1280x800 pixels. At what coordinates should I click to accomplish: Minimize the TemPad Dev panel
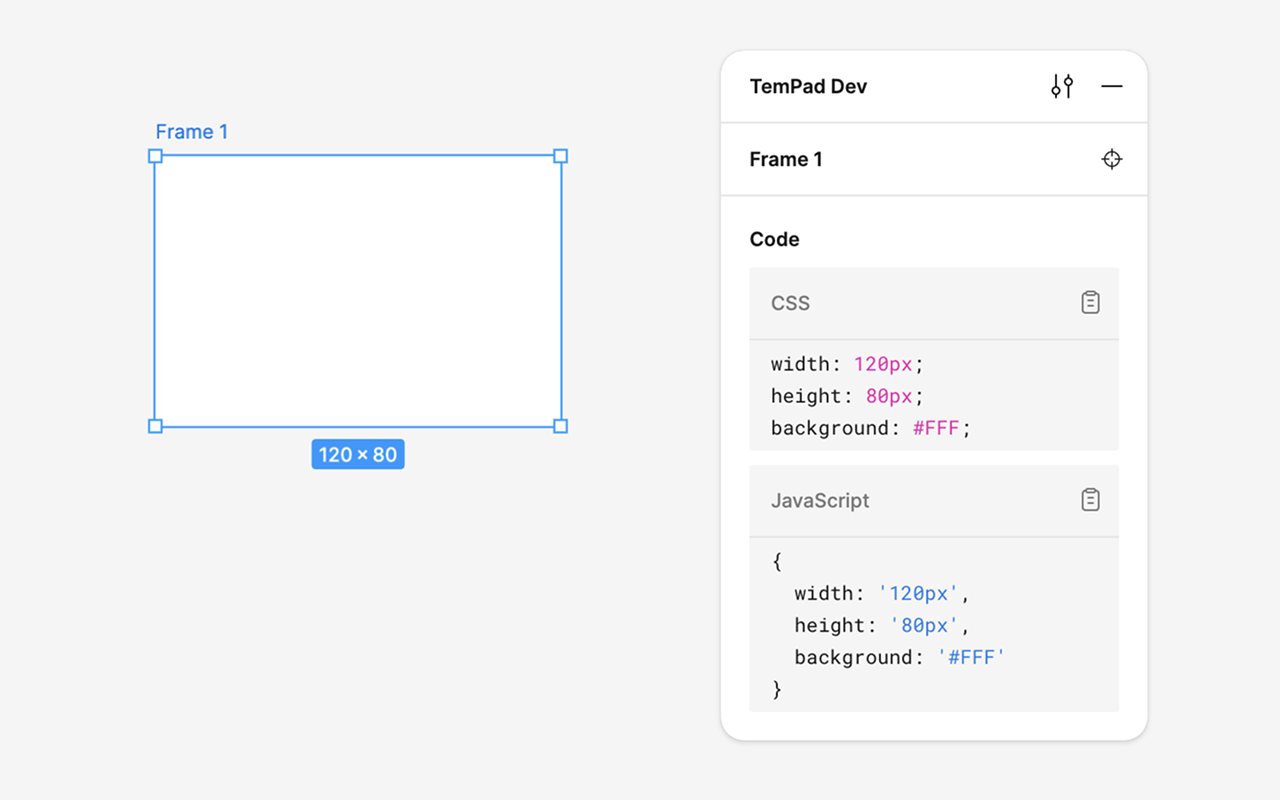(1112, 86)
